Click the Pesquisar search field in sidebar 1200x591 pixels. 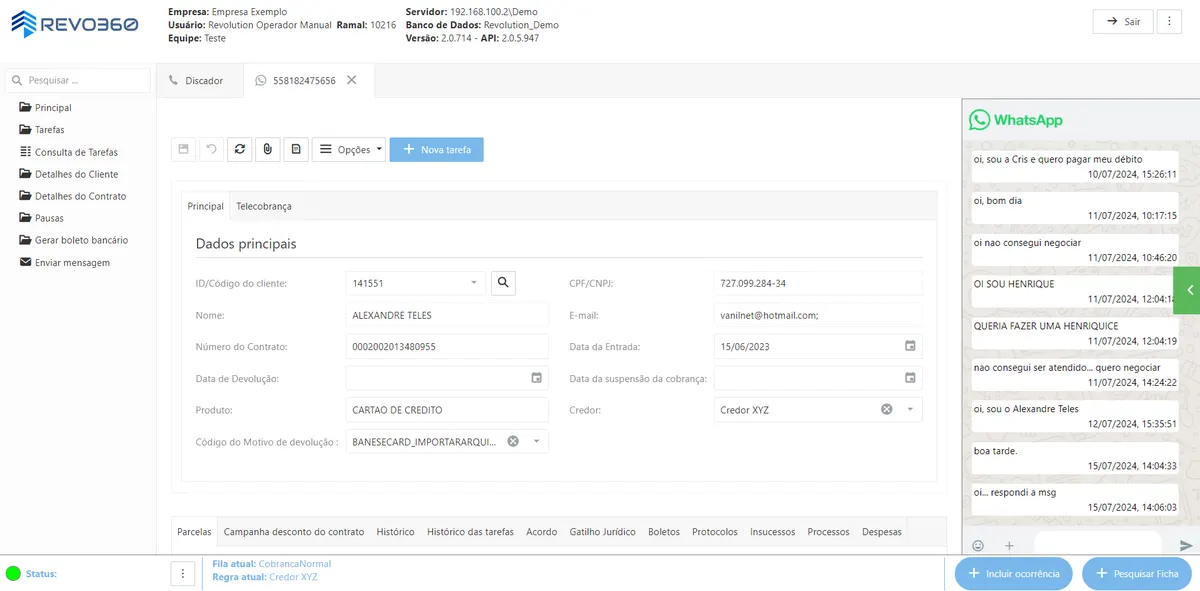point(78,80)
